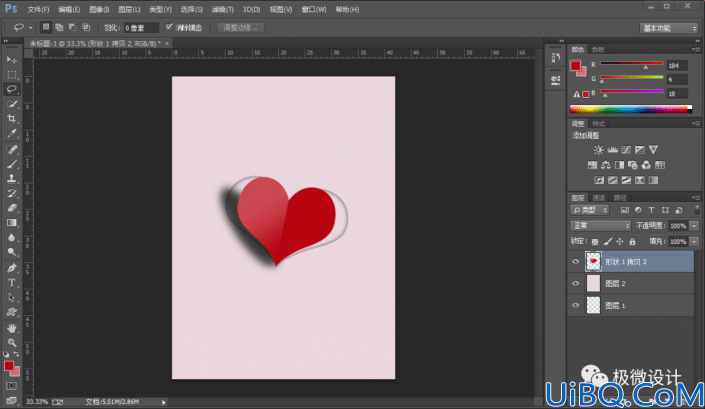This screenshot has width=705, height=409.
Task: Open the collapsed History panel icon
Action: [x=556, y=58]
